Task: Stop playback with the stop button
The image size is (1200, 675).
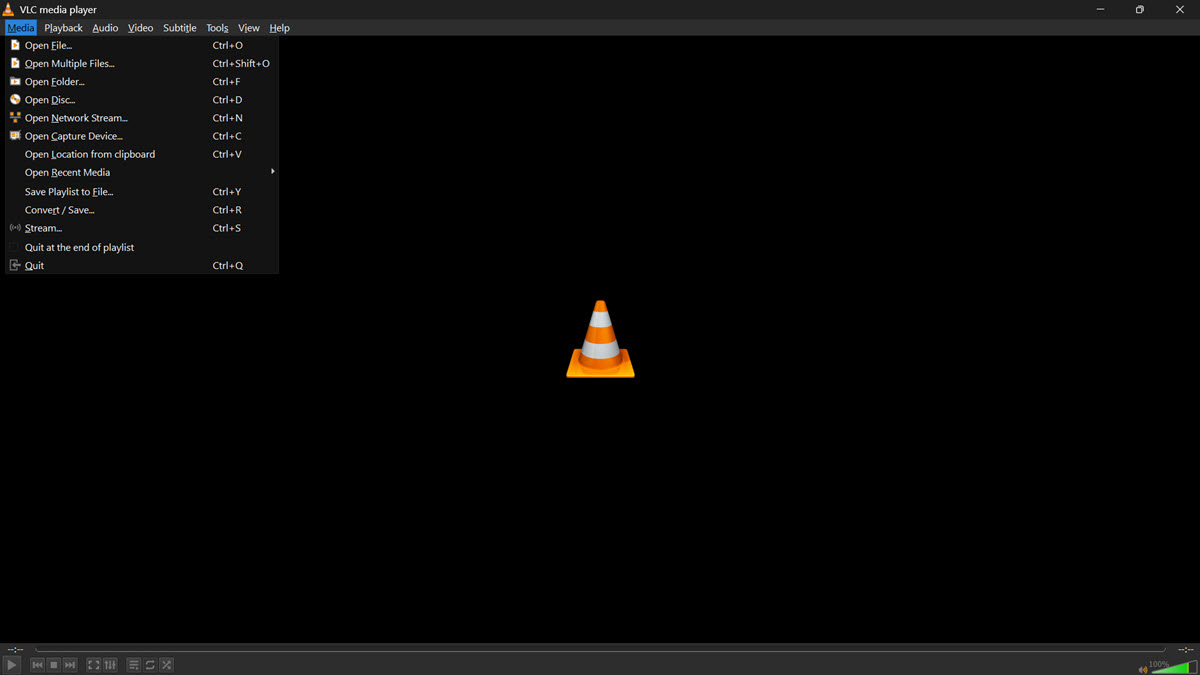Action: (54, 665)
